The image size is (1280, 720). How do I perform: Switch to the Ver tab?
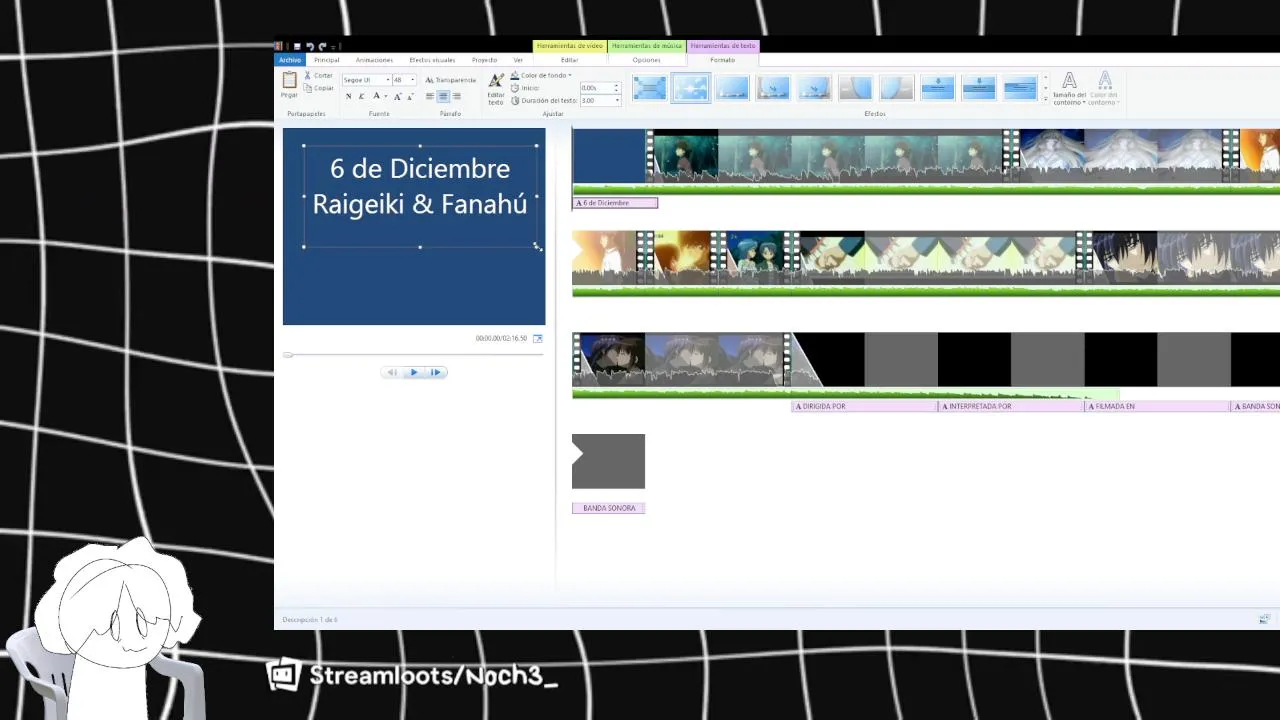(x=518, y=60)
